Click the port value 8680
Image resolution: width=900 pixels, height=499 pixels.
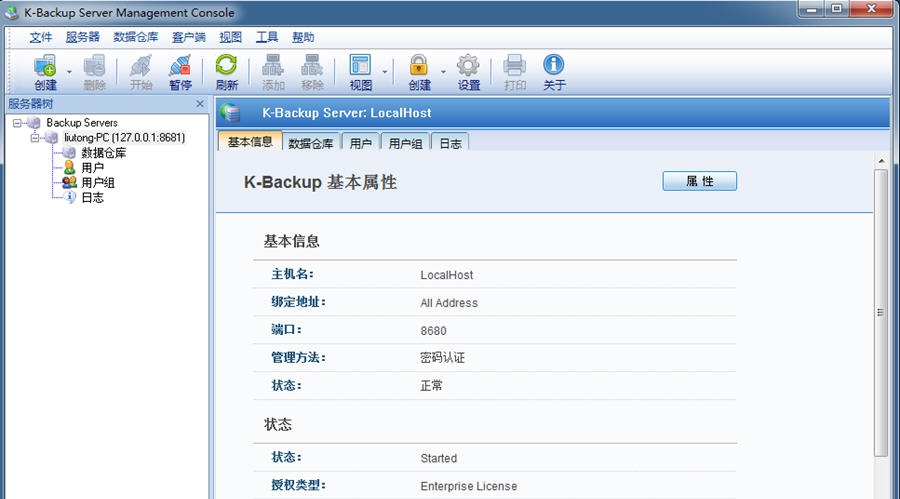point(433,331)
